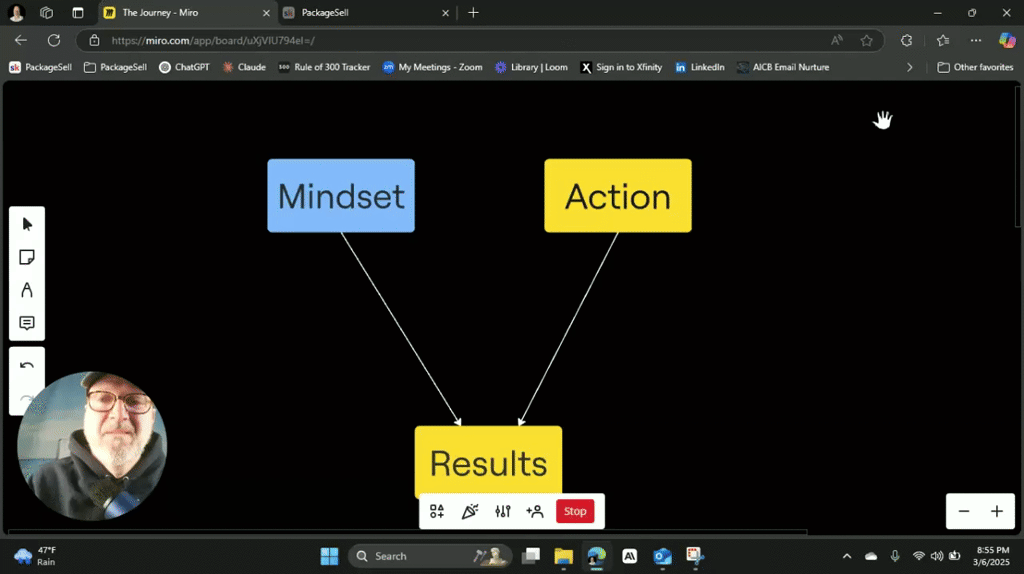
Task: Open the OneDrive cloud tray icon
Action: [871, 556]
